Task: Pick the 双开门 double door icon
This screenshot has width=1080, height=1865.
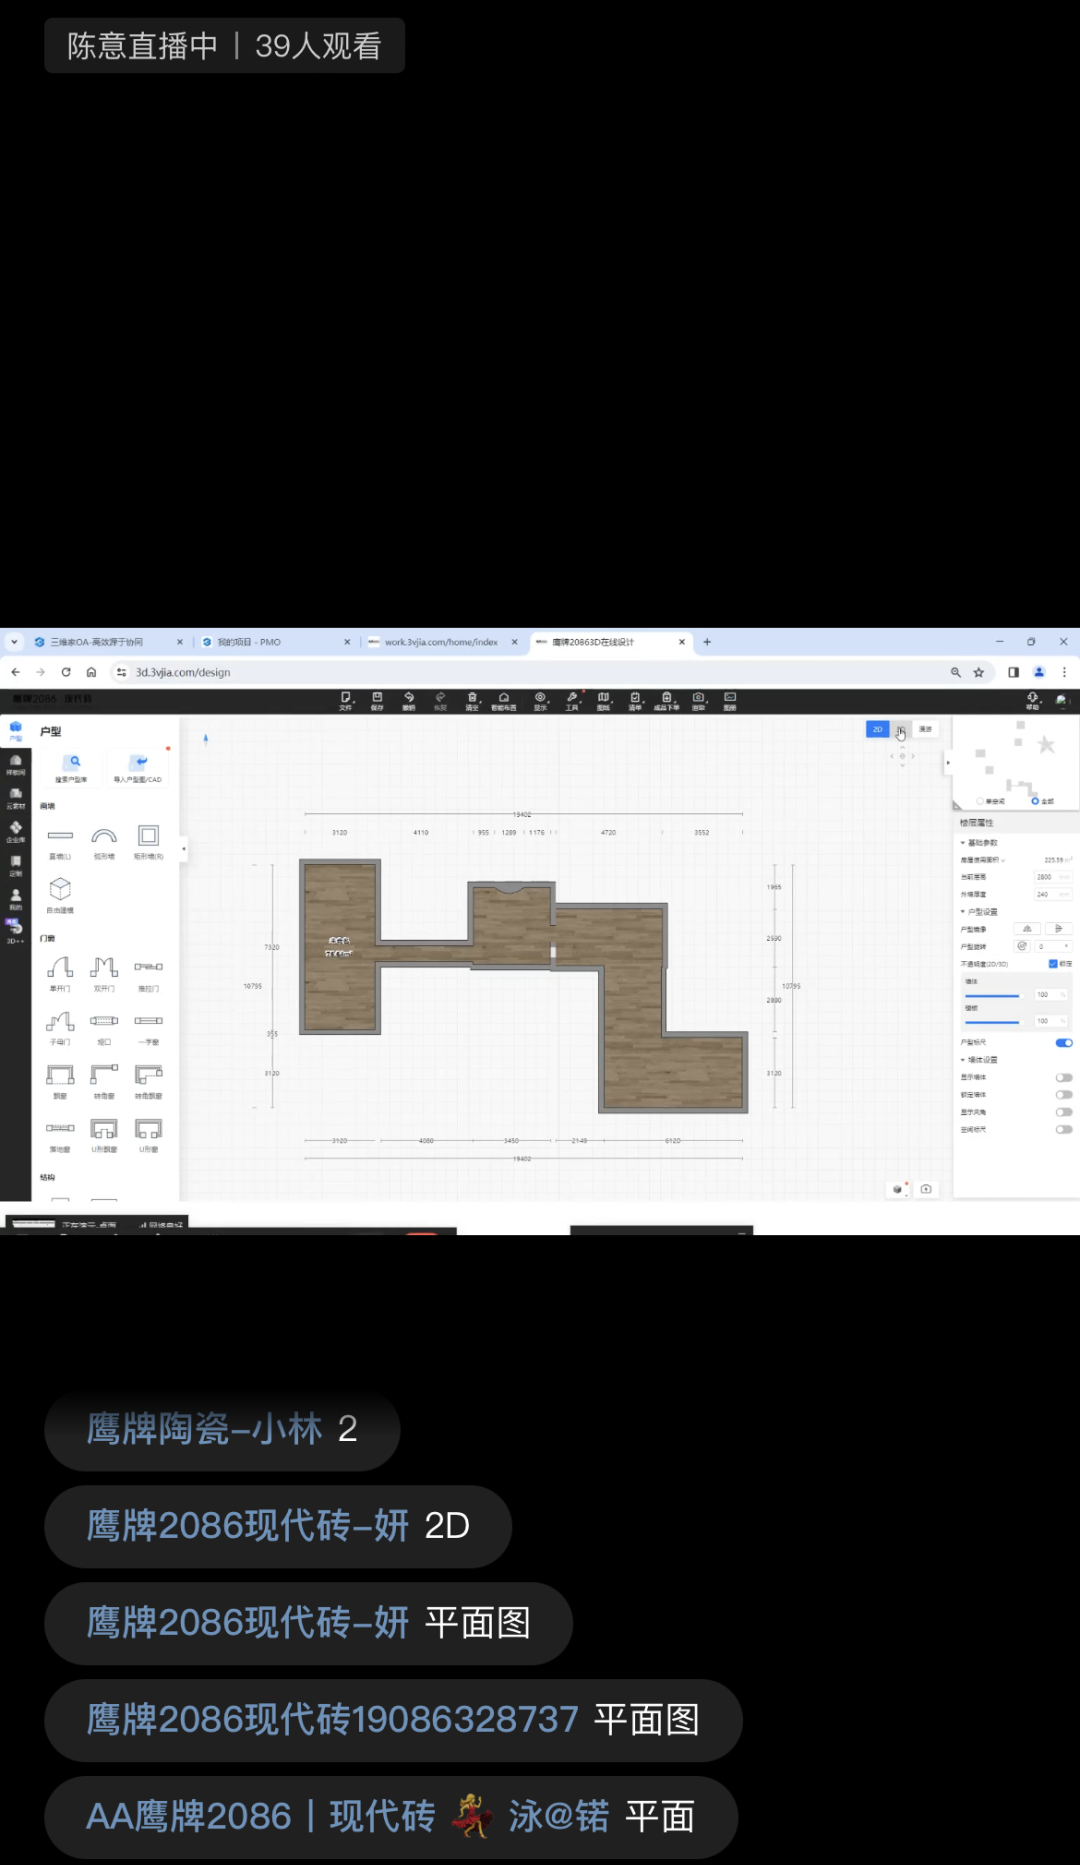Action: (x=104, y=968)
